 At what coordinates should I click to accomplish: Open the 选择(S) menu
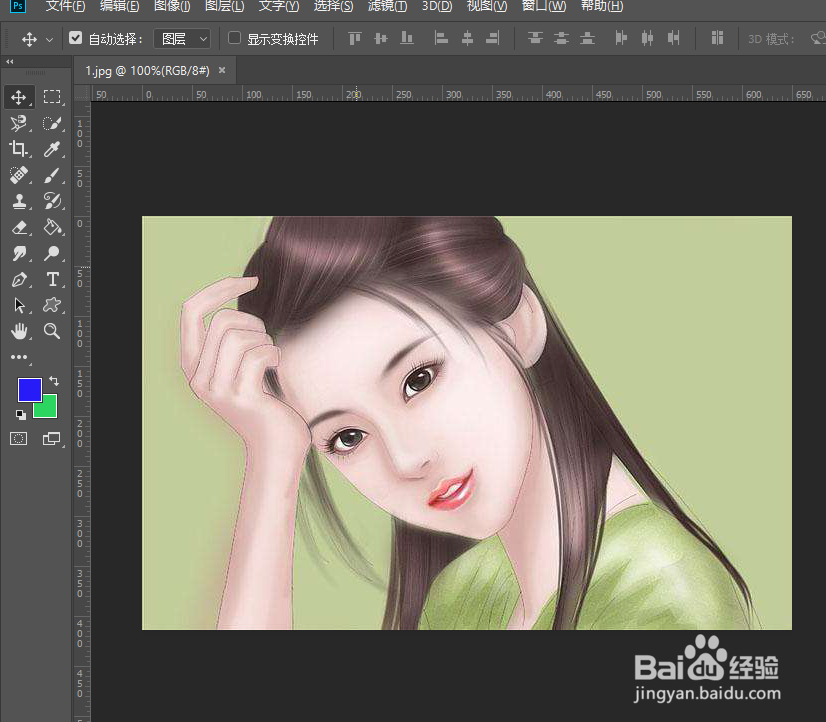pos(333,6)
